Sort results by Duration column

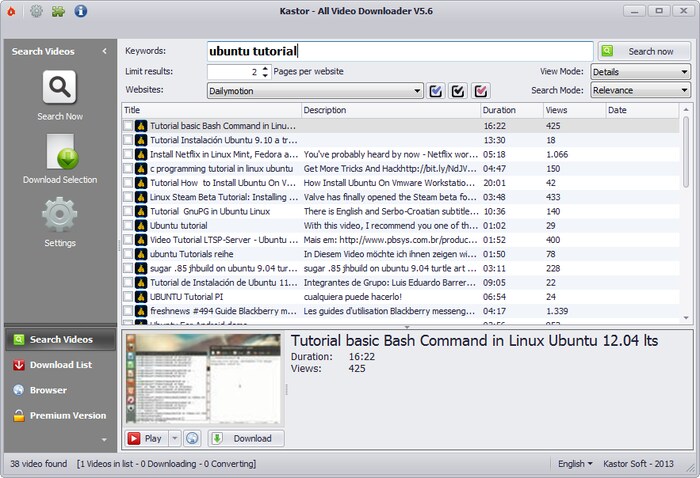coord(512,110)
